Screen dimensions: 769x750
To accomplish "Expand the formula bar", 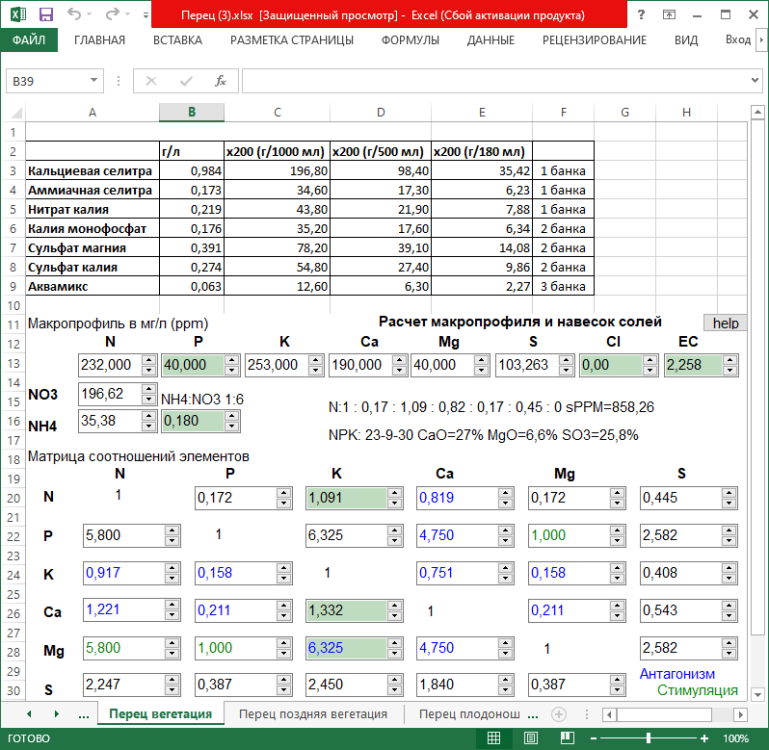I will pyautogui.click(x=758, y=81).
